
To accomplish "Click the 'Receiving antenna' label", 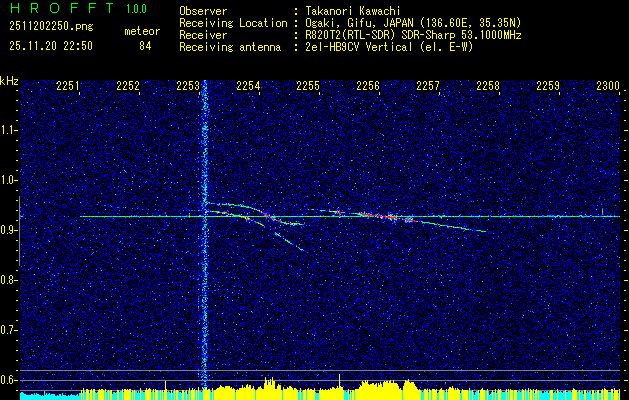I will pos(230,47).
